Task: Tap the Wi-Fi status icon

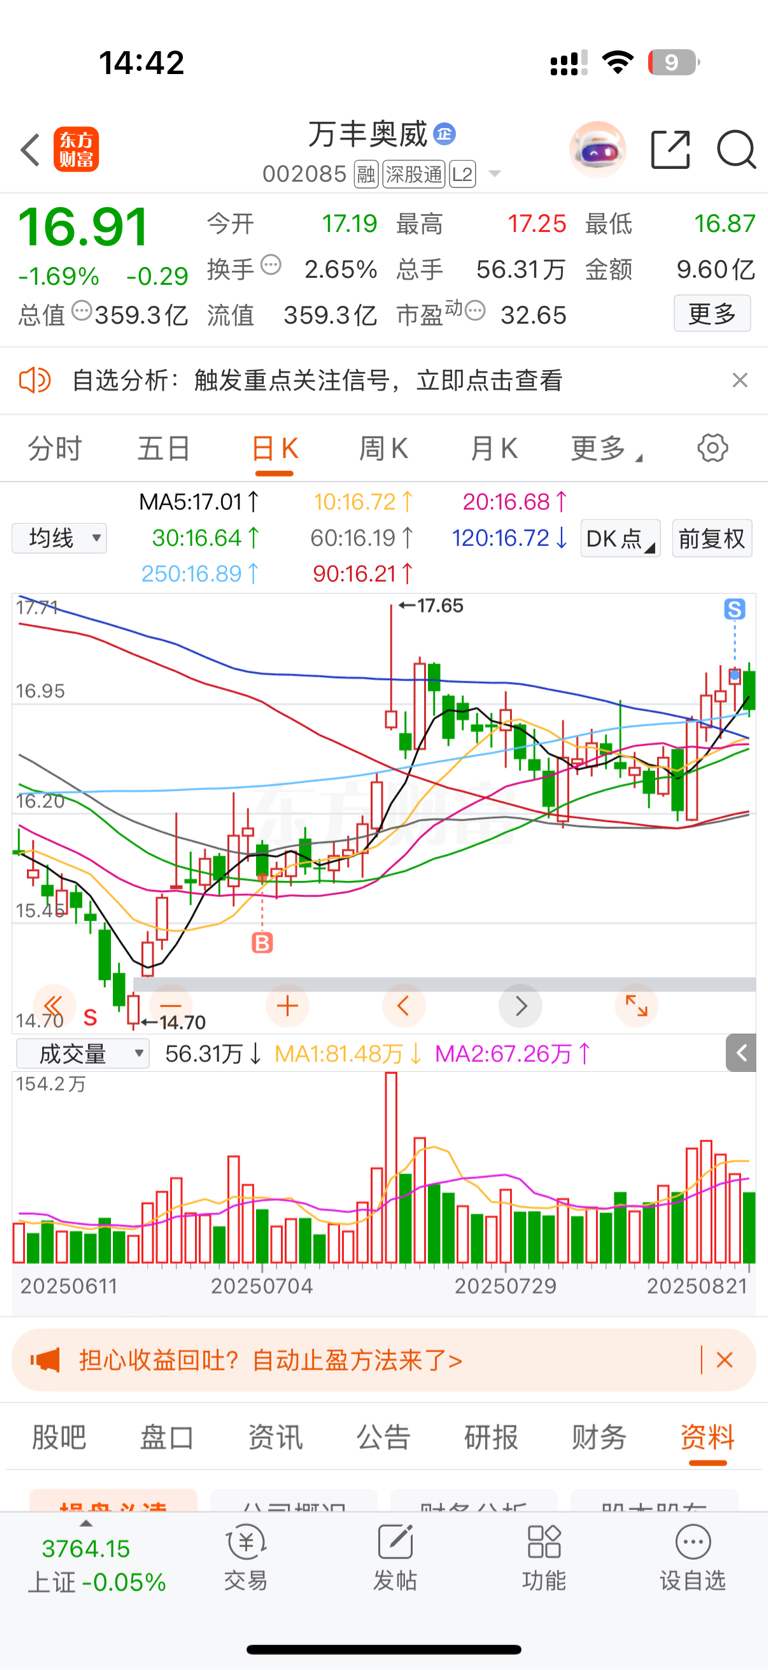Action: click(618, 63)
